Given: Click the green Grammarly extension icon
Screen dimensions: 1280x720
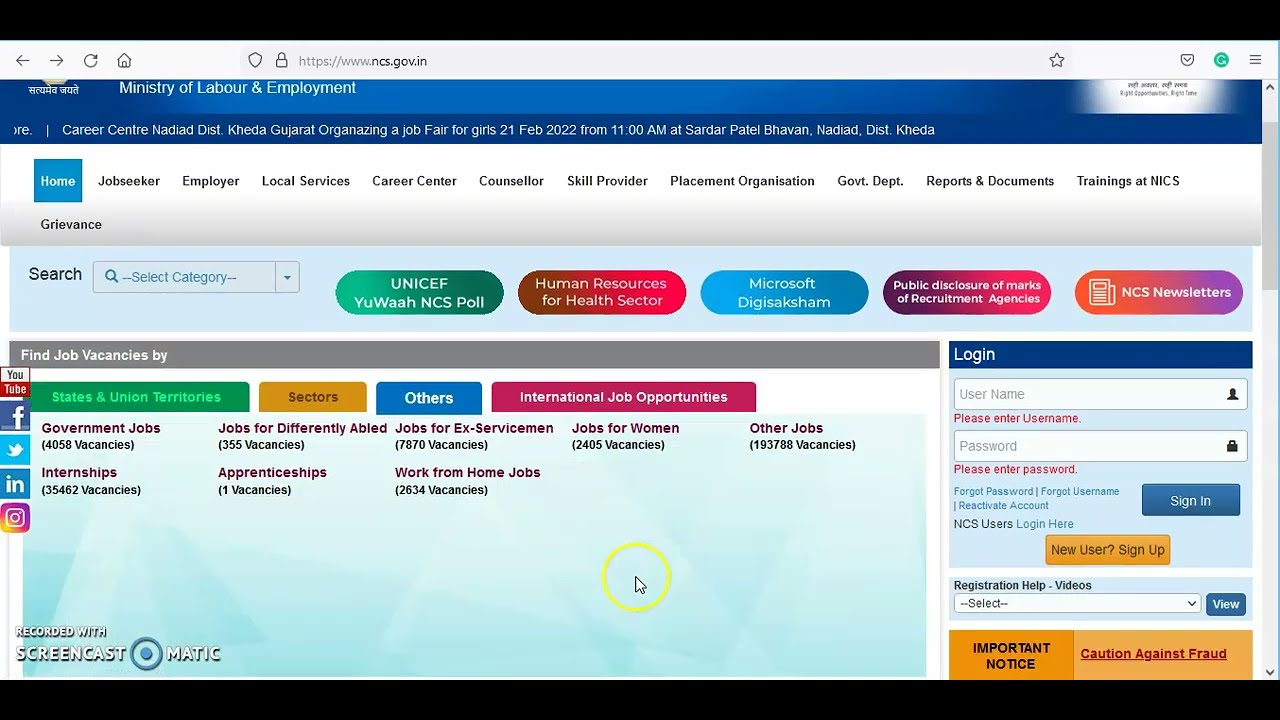Looking at the screenshot, I should click(1221, 61).
